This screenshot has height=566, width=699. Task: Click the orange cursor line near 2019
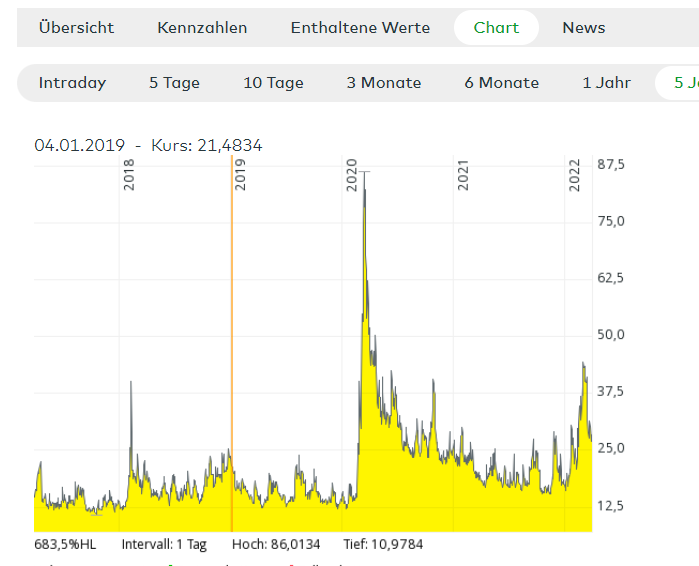(x=232, y=350)
